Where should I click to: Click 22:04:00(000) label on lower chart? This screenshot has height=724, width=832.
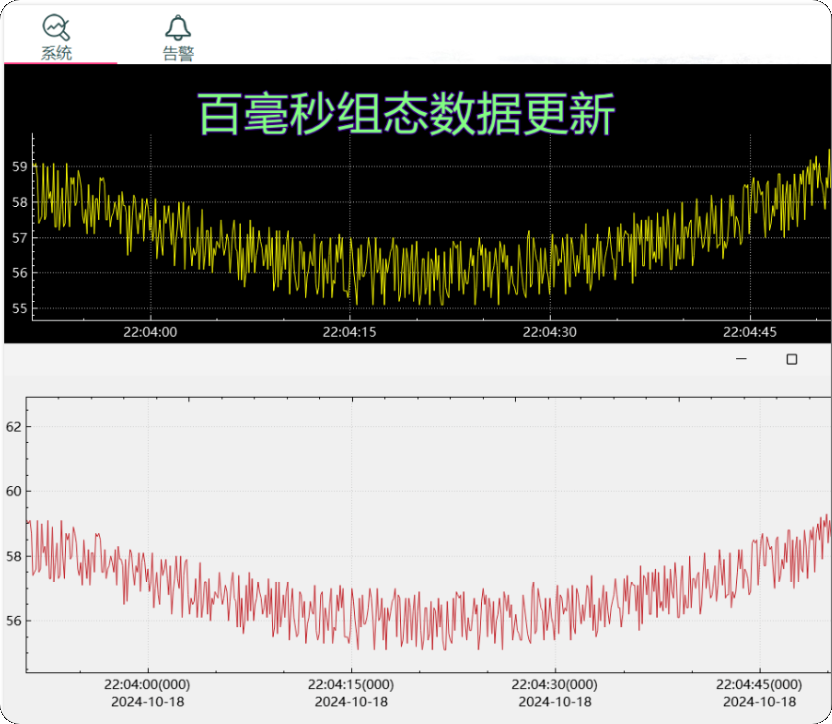click(x=148, y=685)
